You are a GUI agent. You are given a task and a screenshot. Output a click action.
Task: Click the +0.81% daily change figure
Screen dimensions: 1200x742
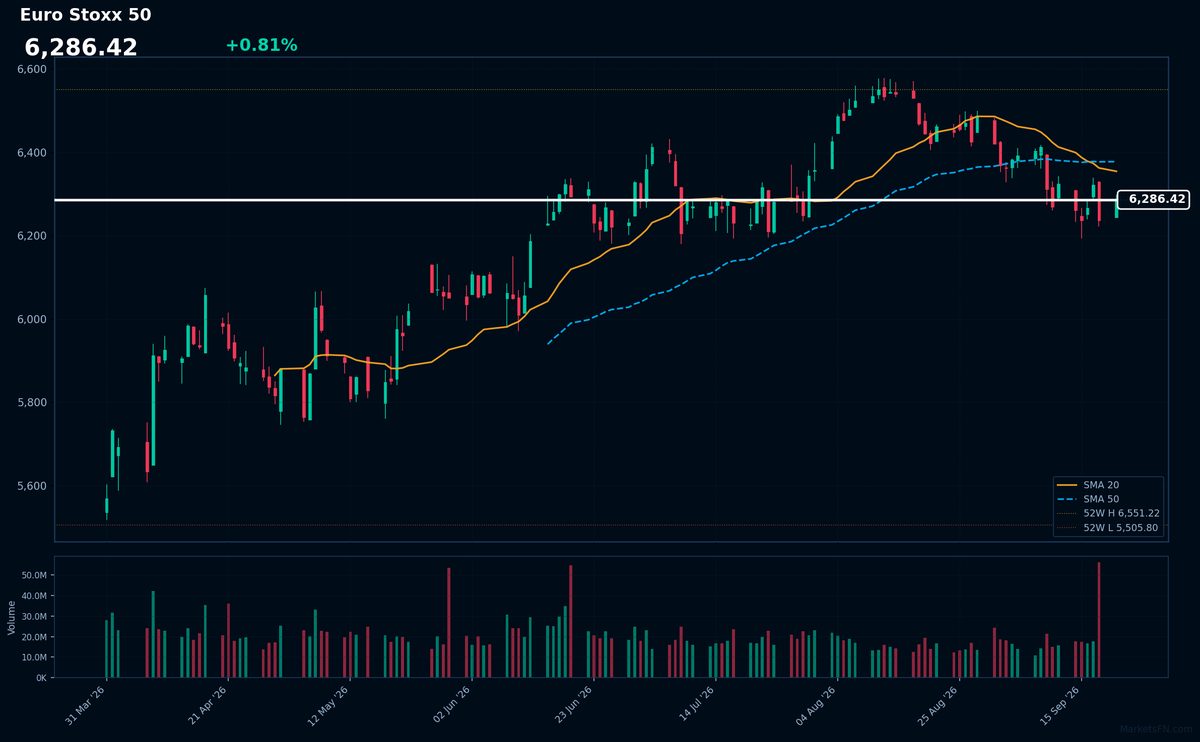261,45
